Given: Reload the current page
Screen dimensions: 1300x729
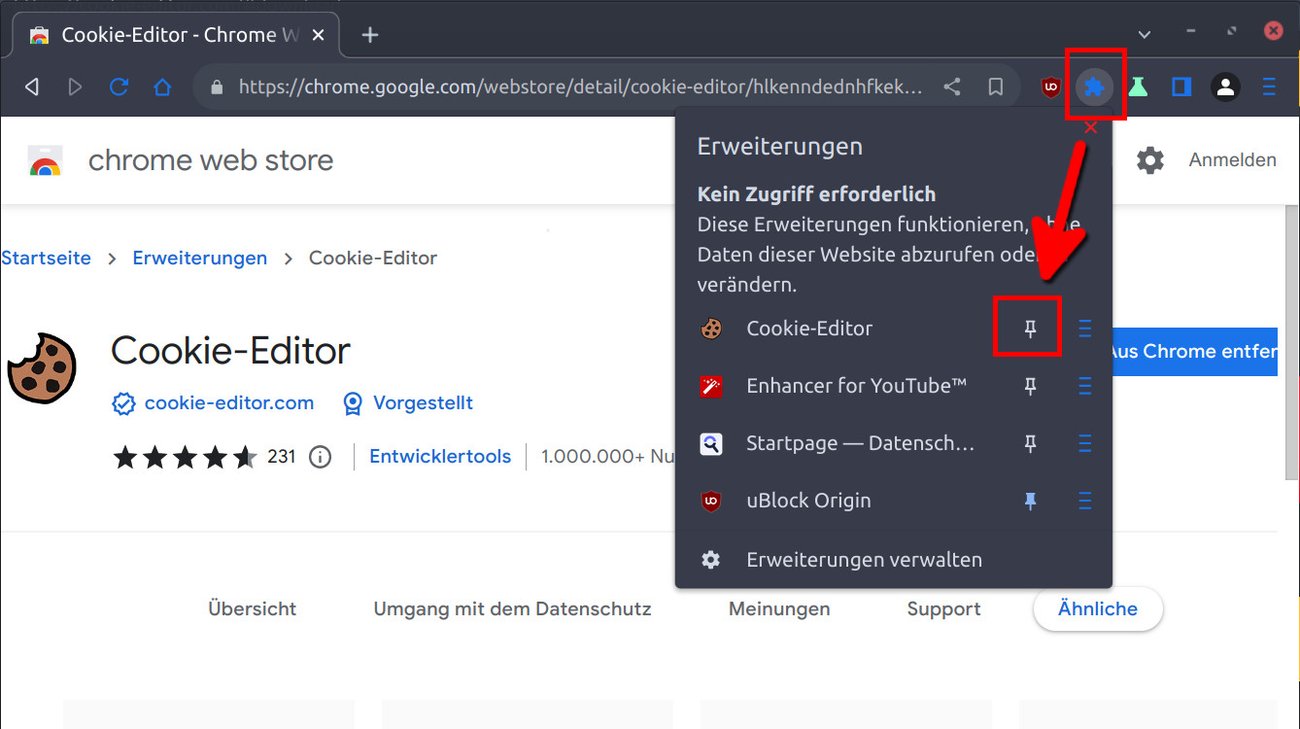Looking at the screenshot, I should pos(119,87).
